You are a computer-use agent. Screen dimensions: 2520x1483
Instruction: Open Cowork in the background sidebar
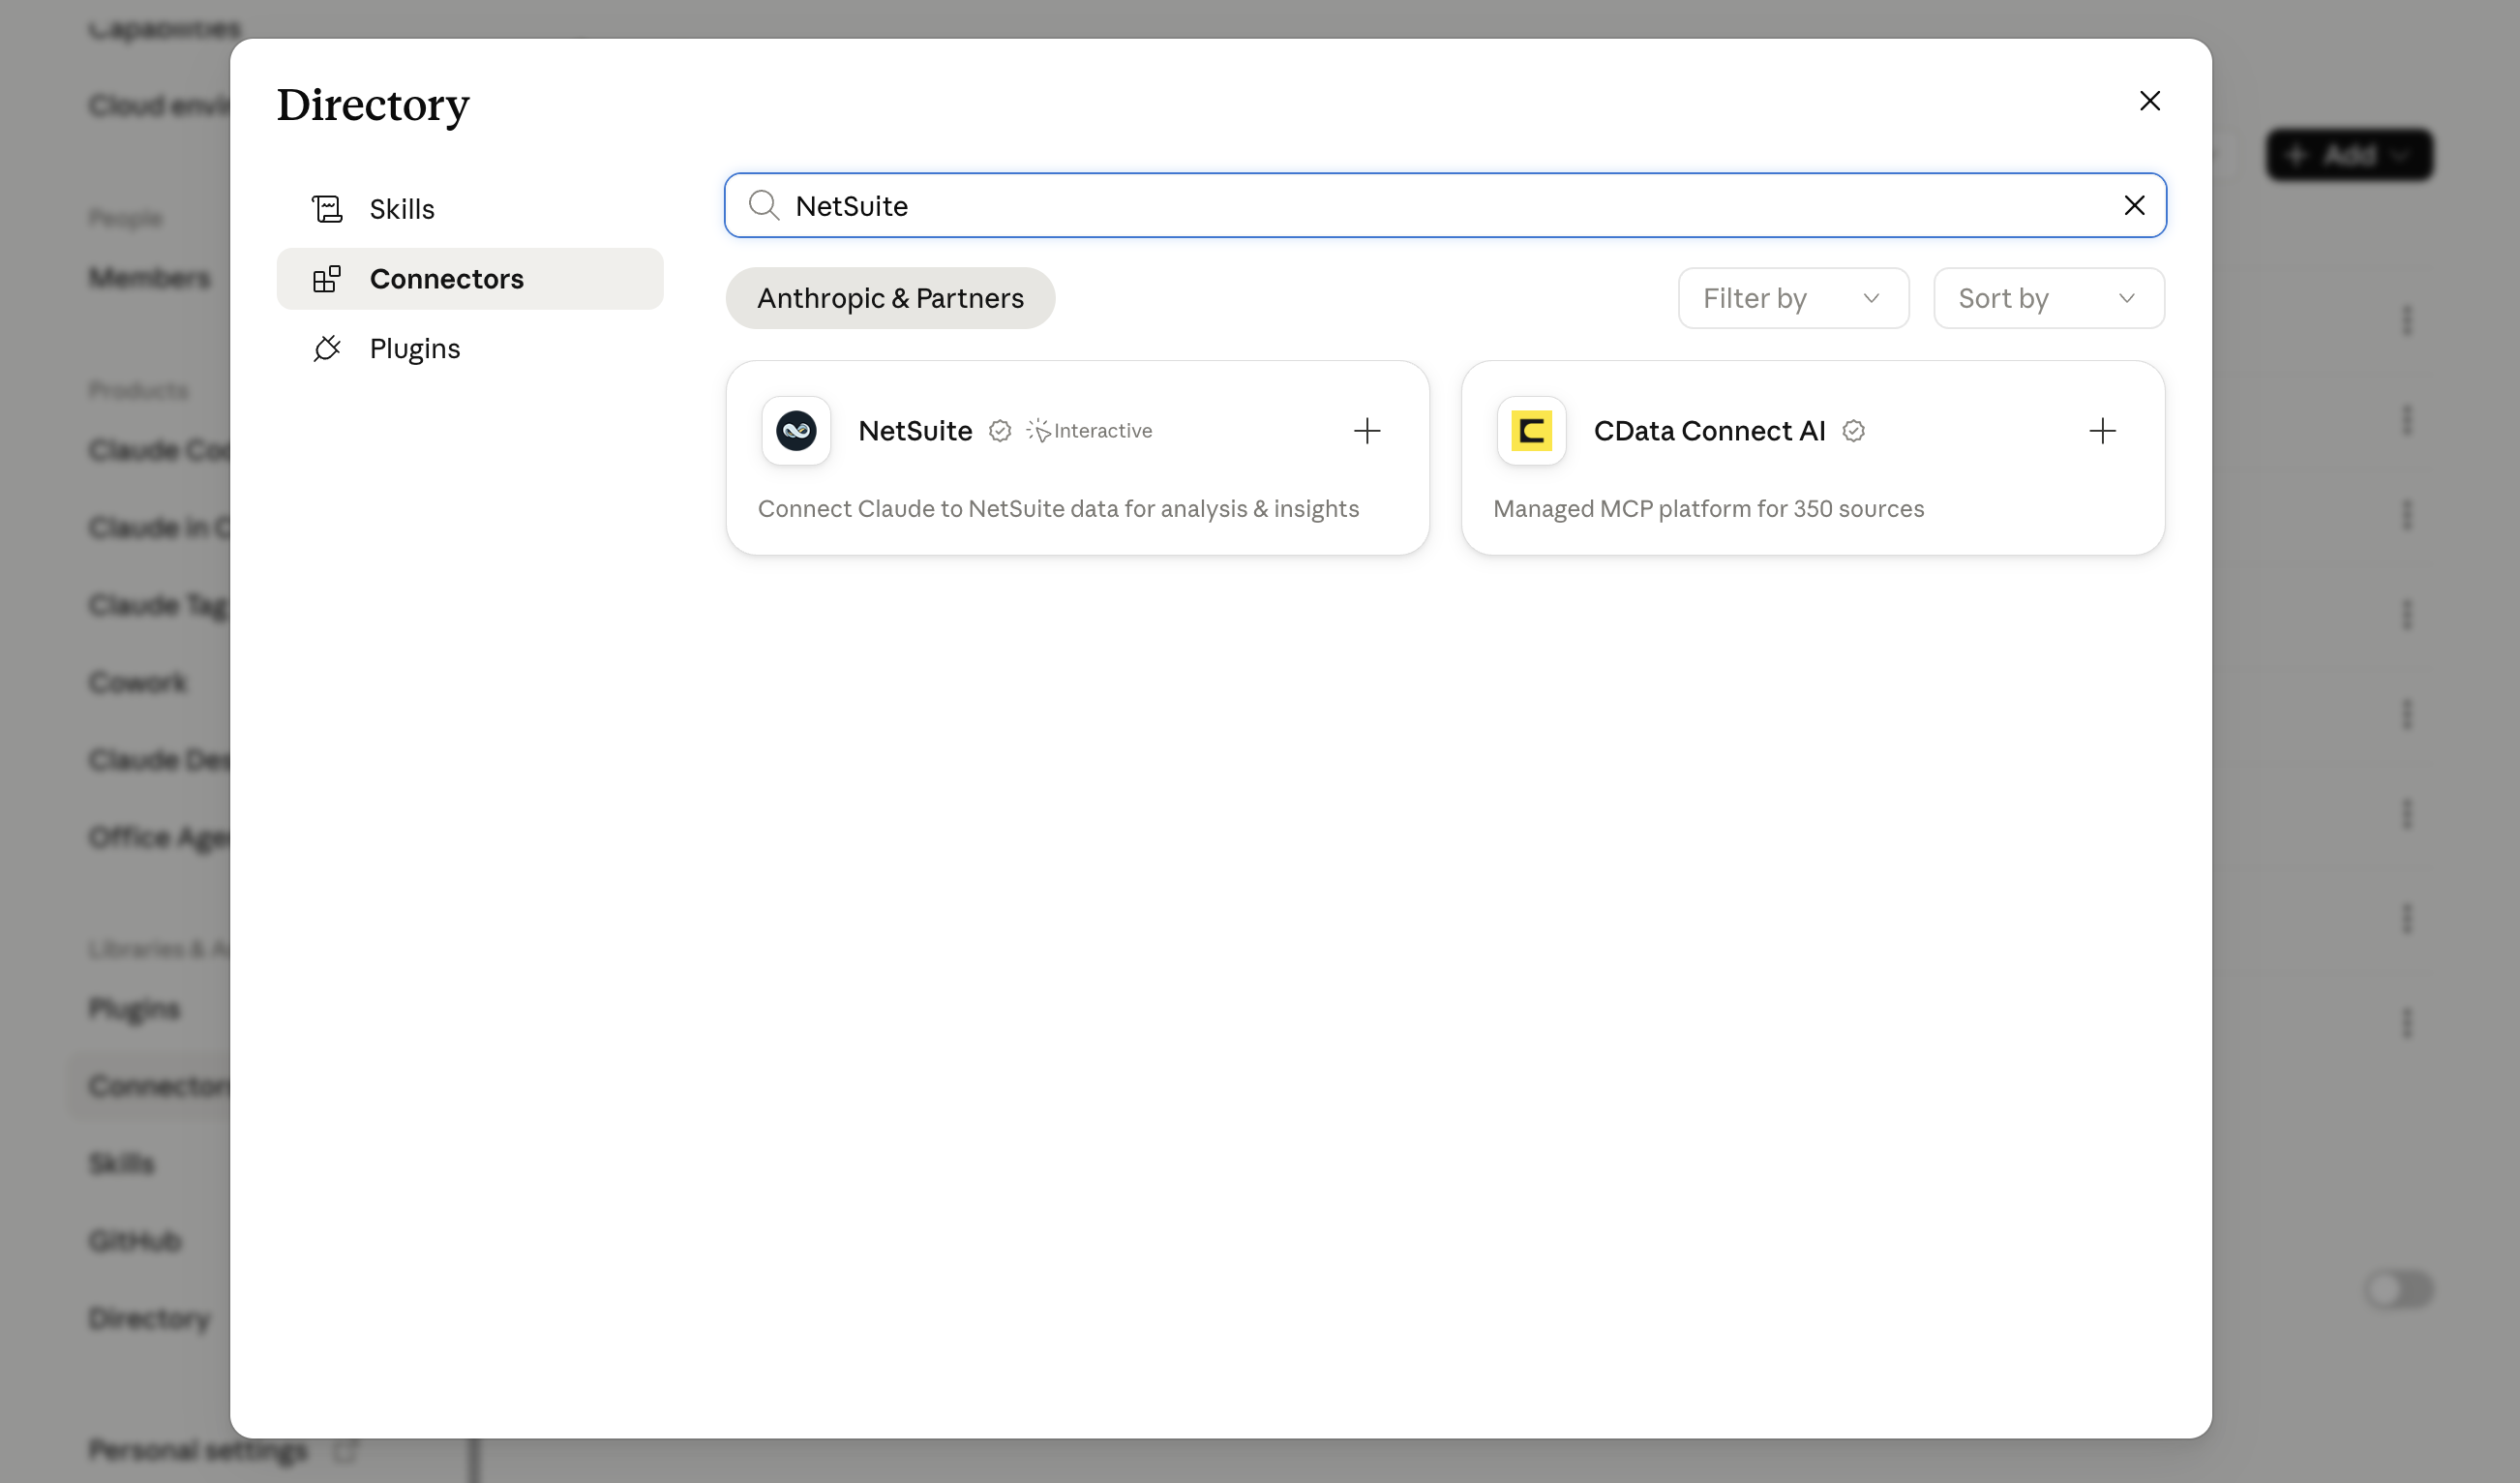coord(138,683)
